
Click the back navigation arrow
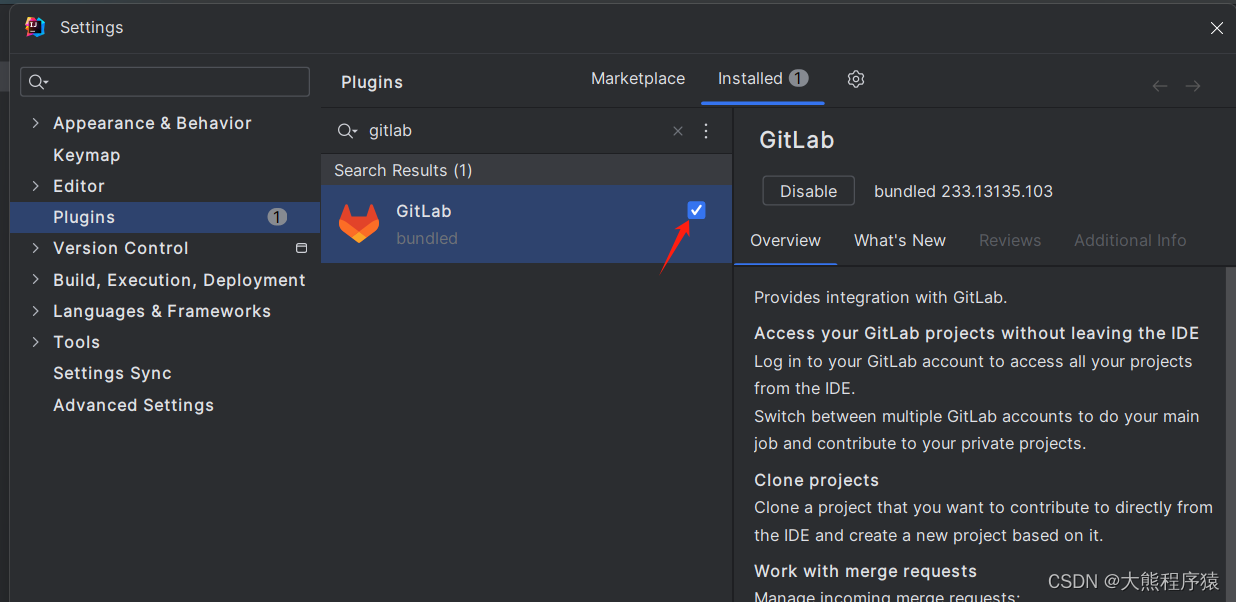pos(1159,86)
